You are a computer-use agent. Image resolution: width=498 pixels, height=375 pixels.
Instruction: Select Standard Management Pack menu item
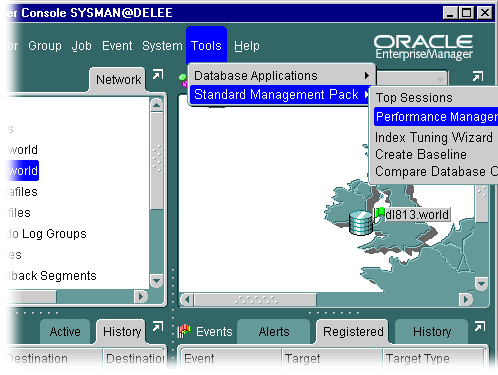[x=280, y=95]
